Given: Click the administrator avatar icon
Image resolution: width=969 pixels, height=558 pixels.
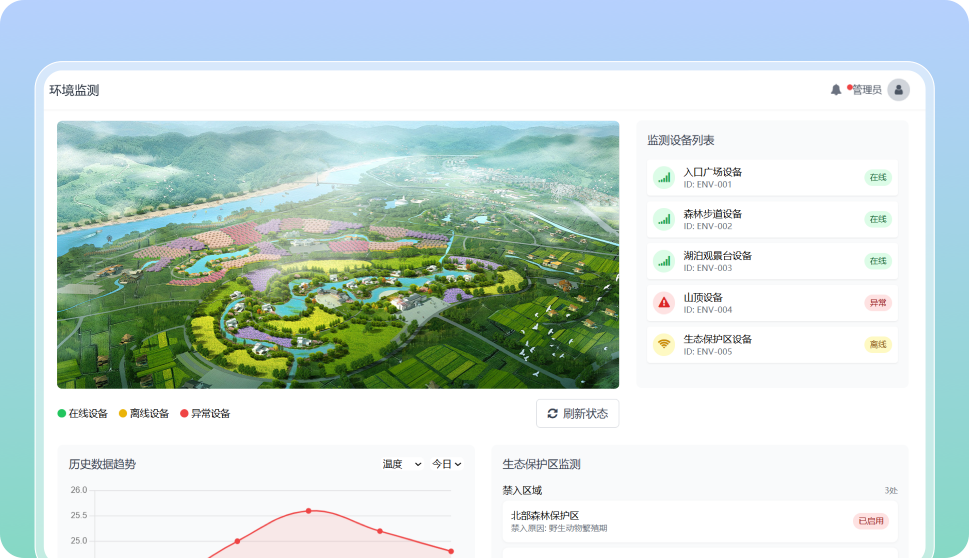Looking at the screenshot, I should [898, 90].
